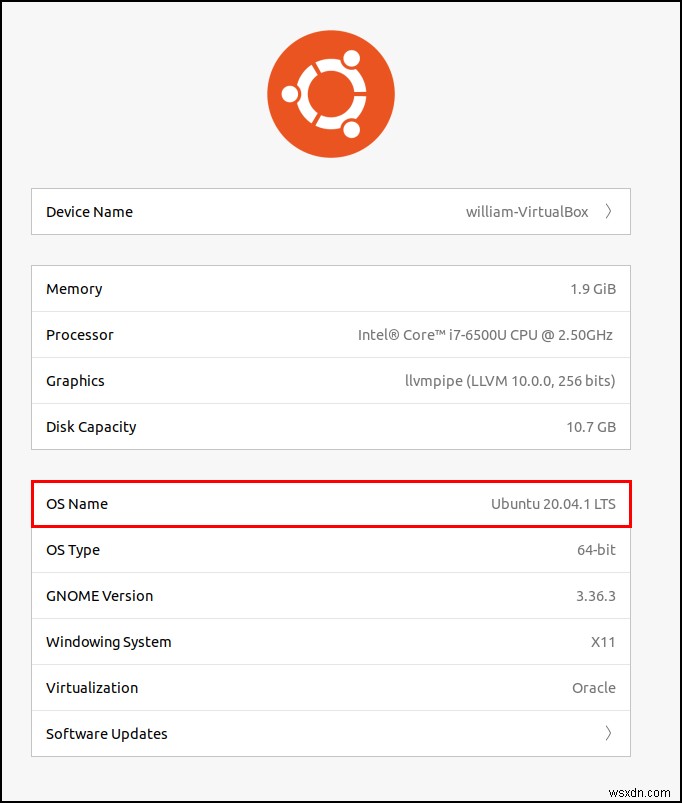Expand the Device Name chevron arrow

[608, 211]
